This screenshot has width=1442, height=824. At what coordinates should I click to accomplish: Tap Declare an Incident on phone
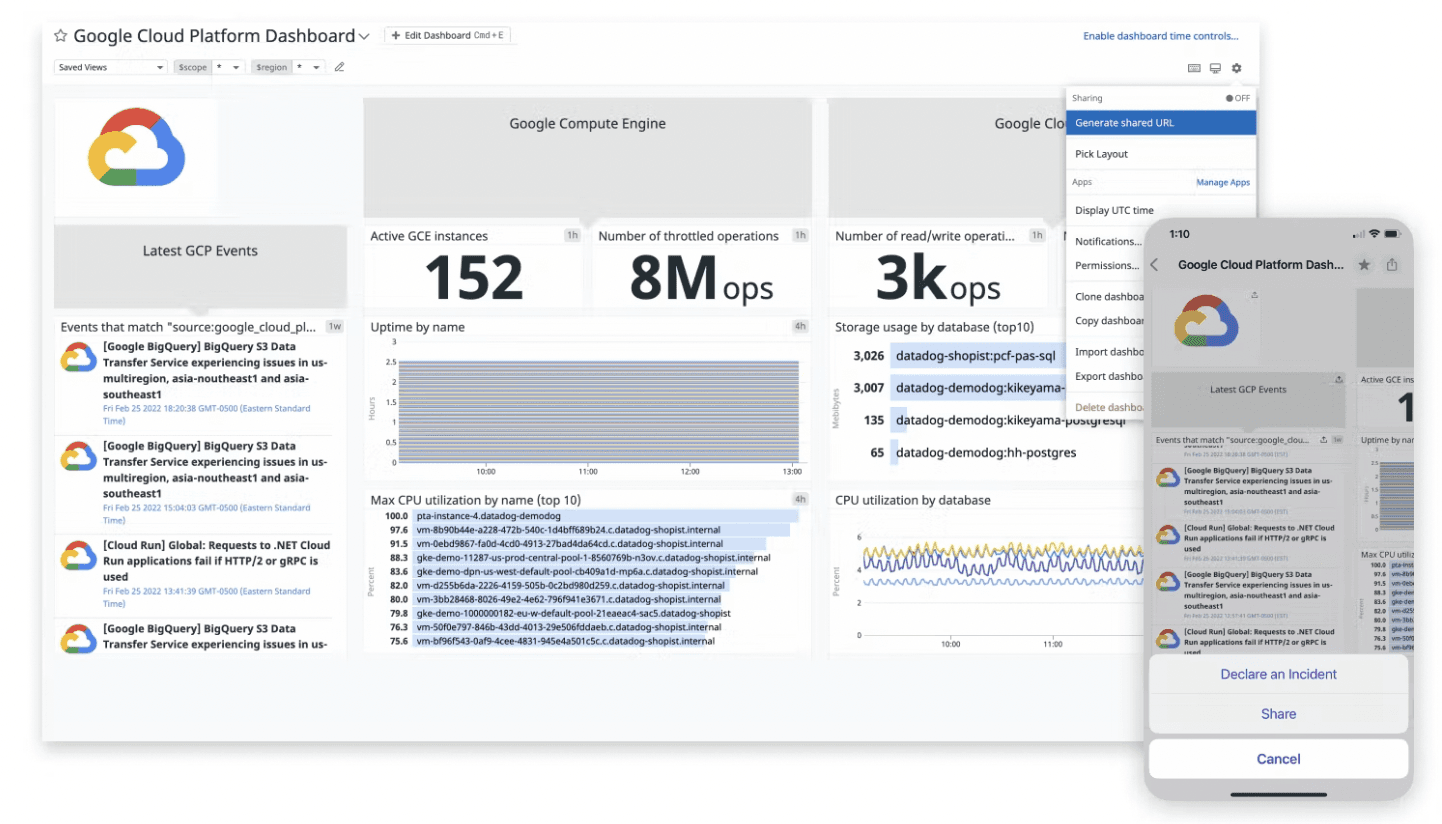(x=1278, y=674)
